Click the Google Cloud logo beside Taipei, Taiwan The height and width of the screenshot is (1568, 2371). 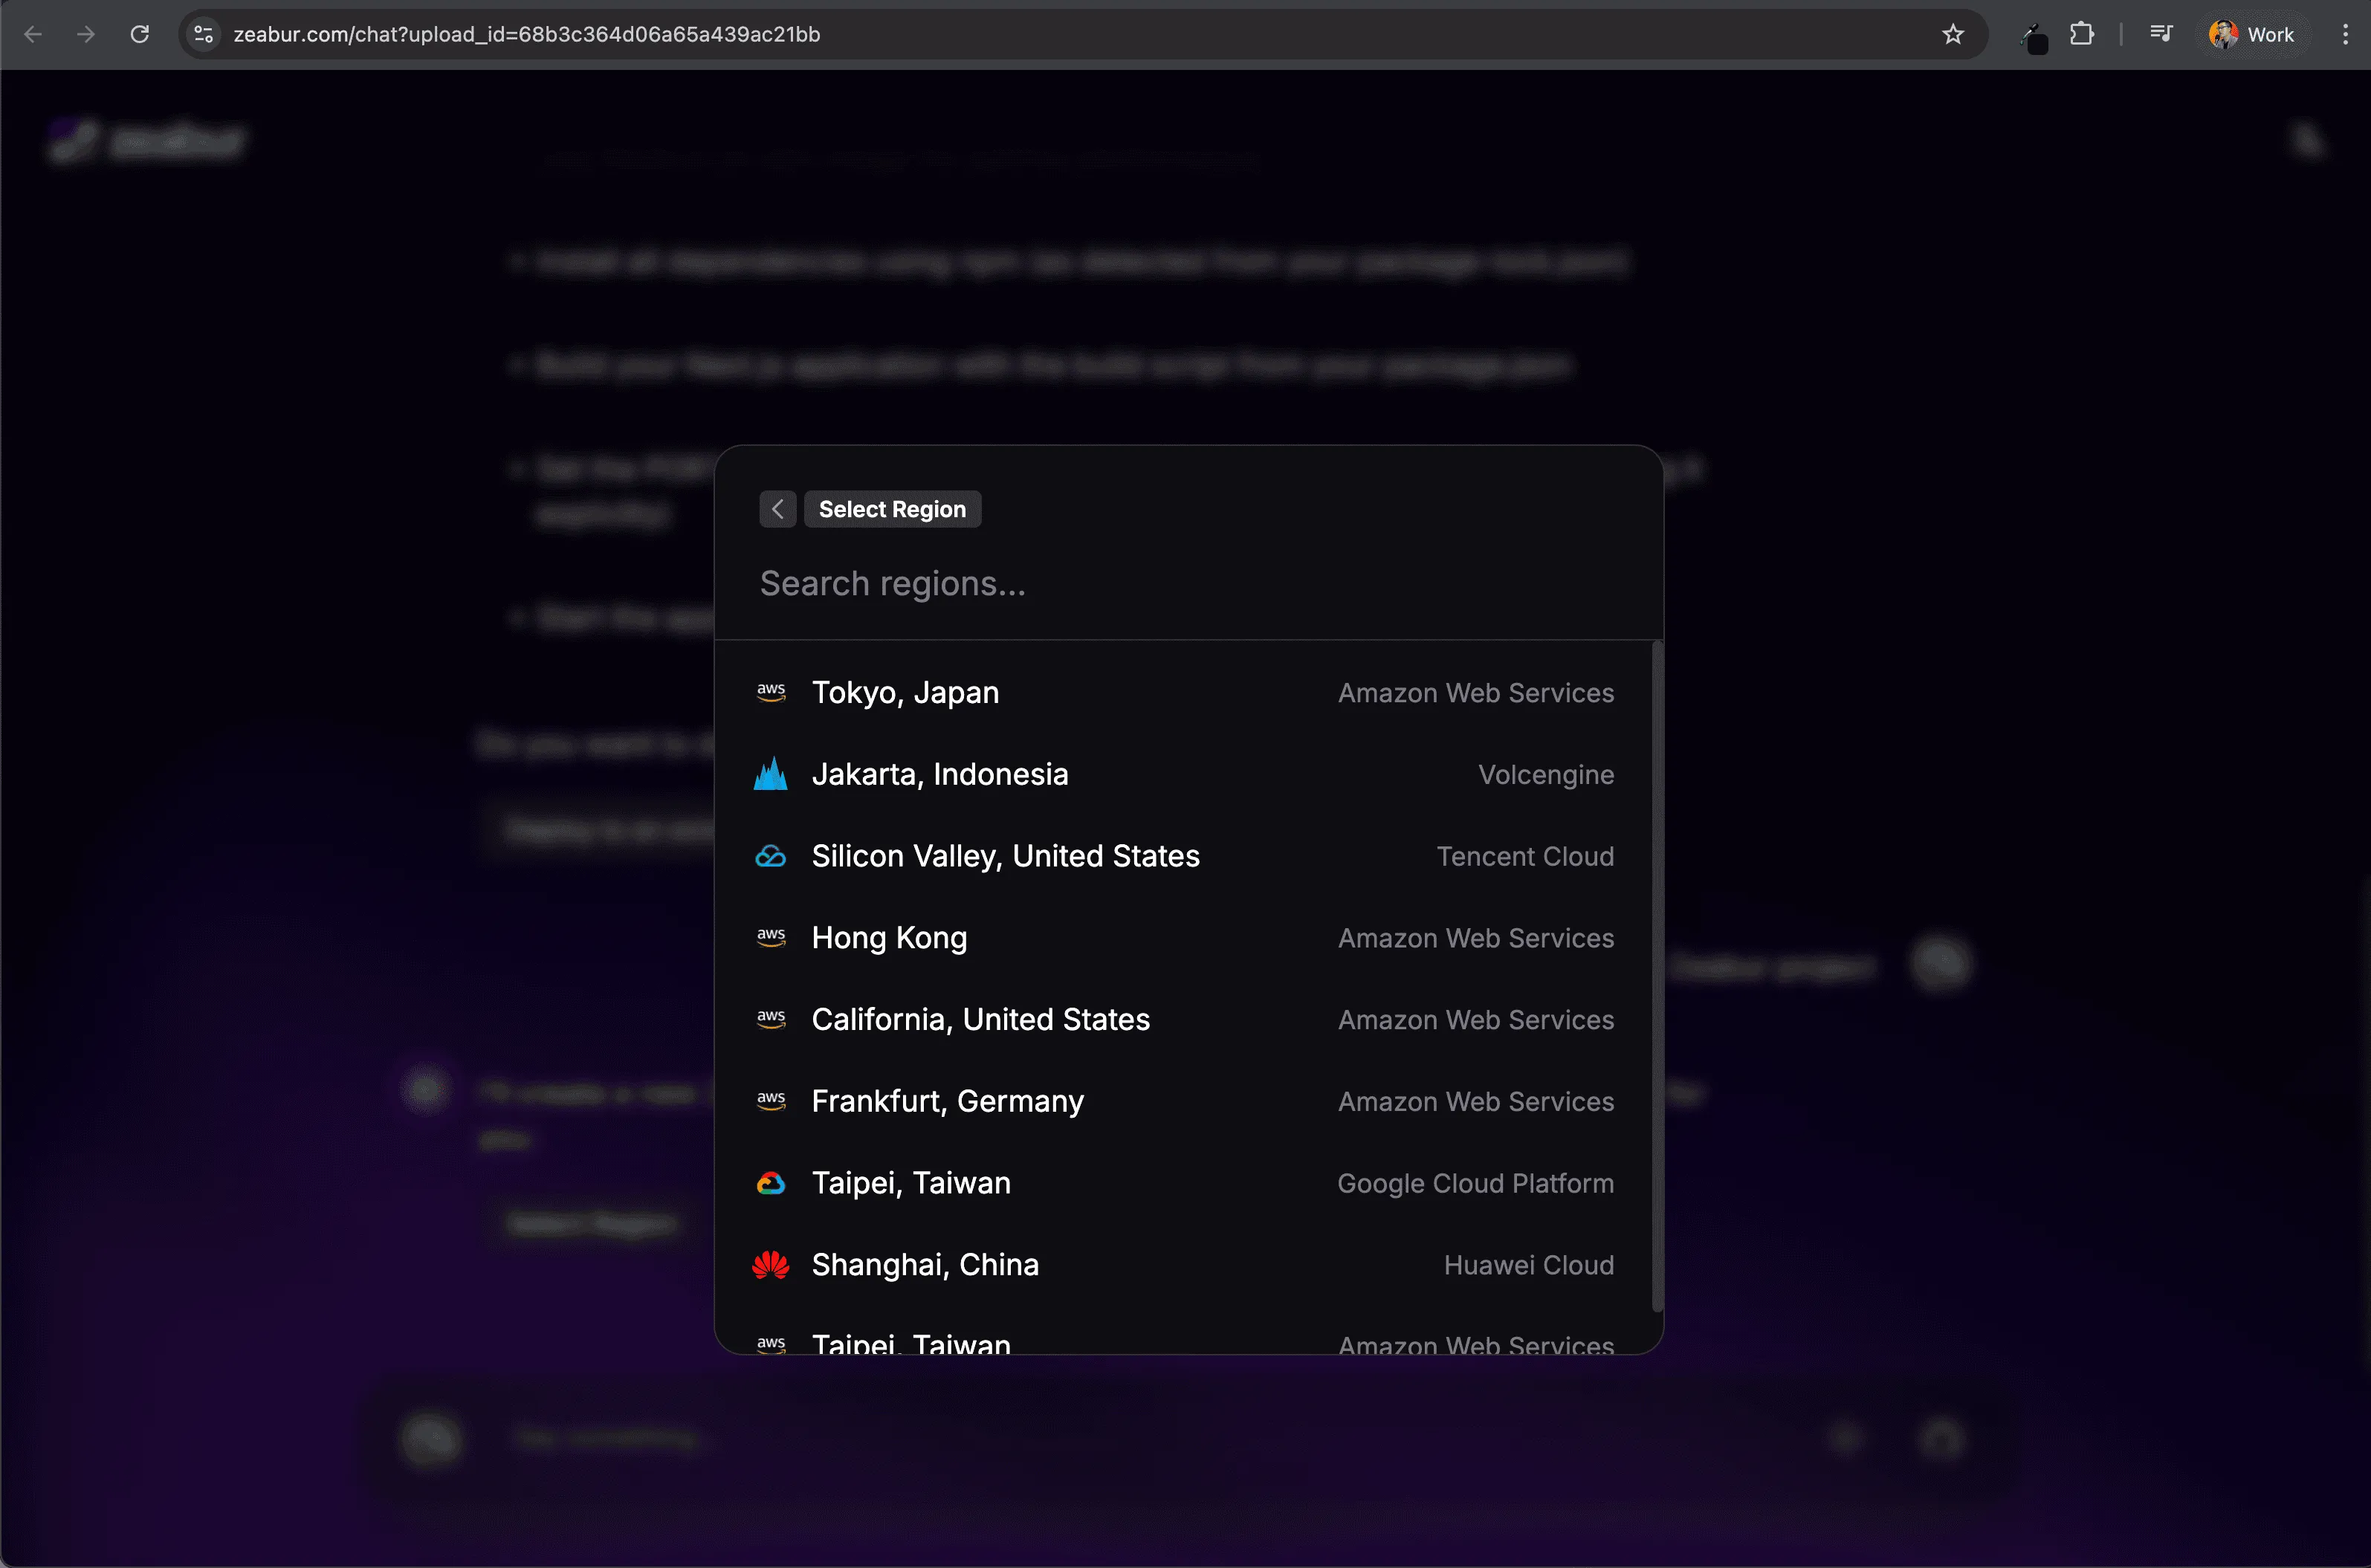pyautogui.click(x=771, y=1183)
